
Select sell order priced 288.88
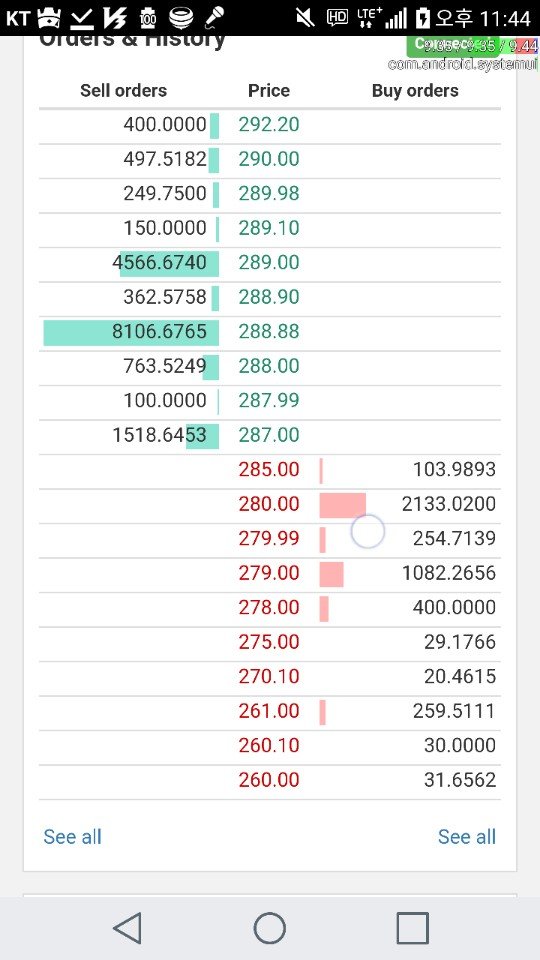pyautogui.click(x=269, y=331)
